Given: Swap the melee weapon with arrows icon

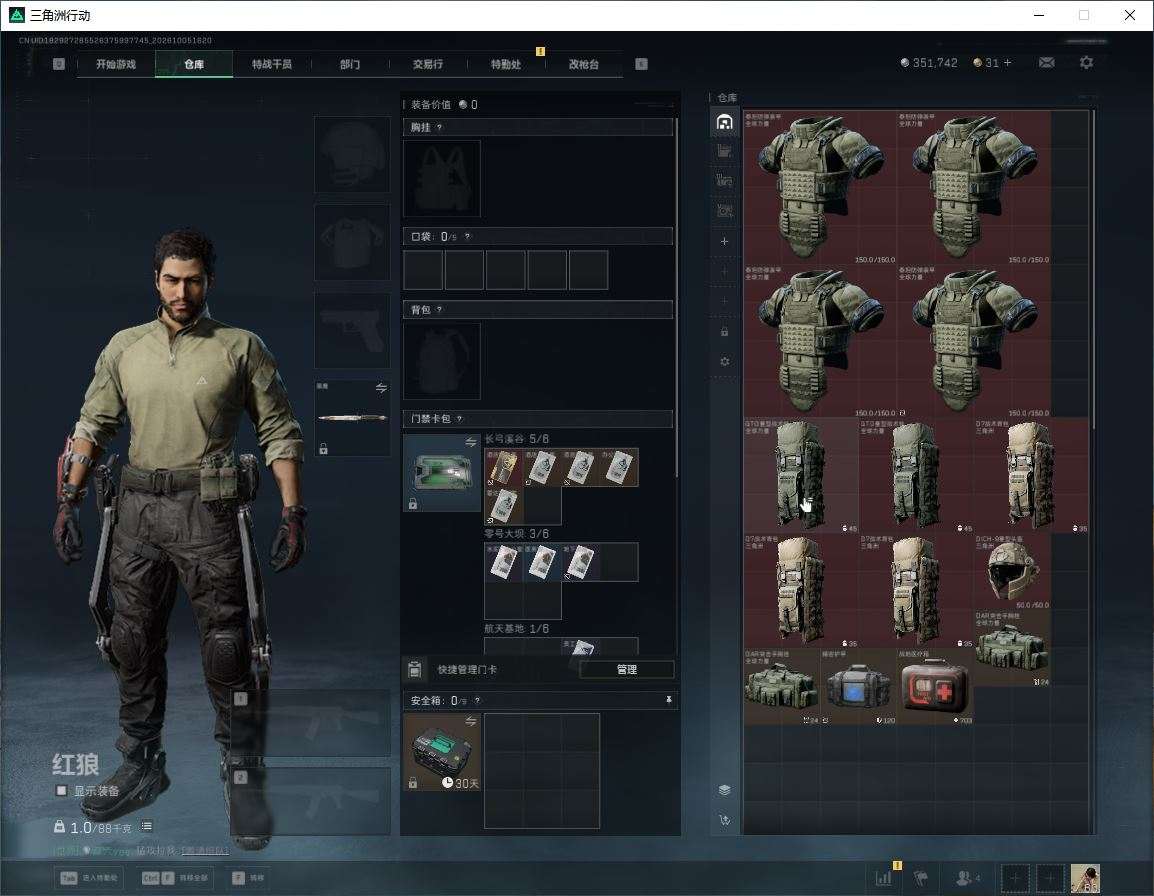Looking at the screenshot, I should coord(381,388).
